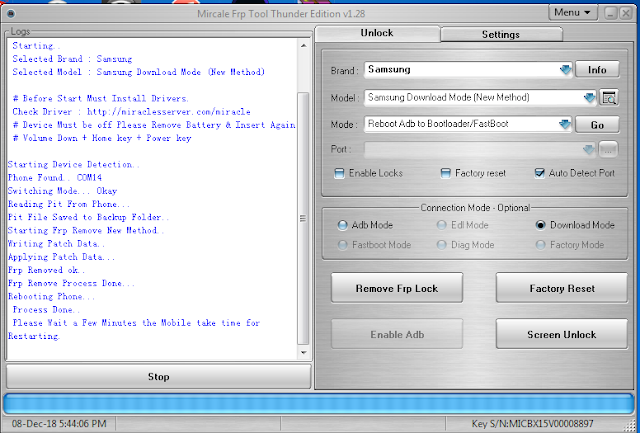Minimize the Miracle Frp Tool window
This screenshot has height=433, width=640.
coord(610,13)
